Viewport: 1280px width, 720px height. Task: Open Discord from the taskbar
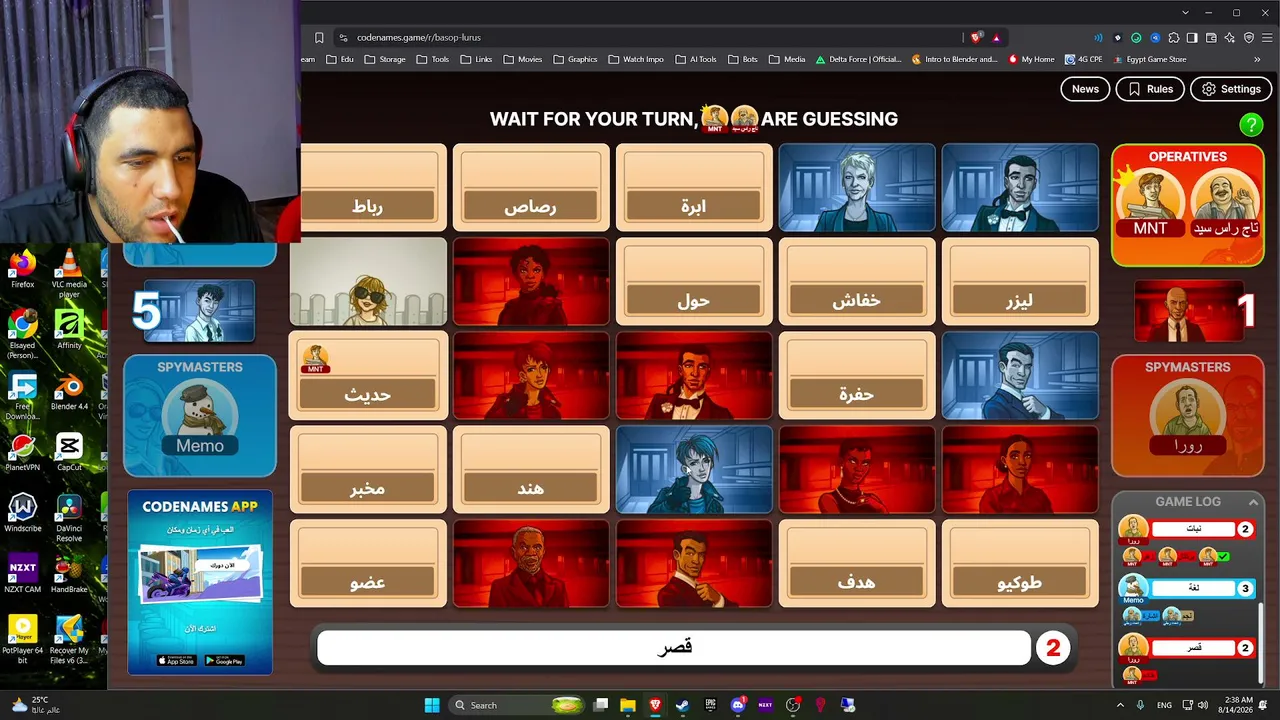click(x=738, y=705)
